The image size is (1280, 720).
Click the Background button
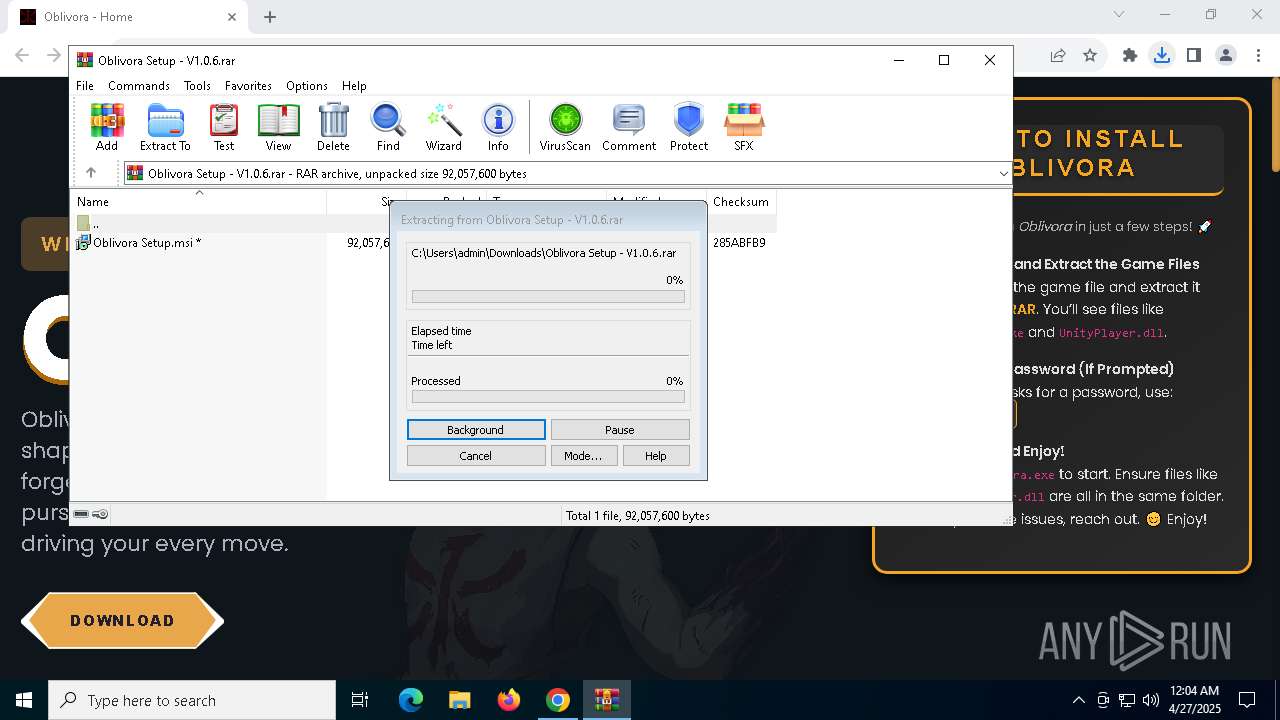point(476,430)
